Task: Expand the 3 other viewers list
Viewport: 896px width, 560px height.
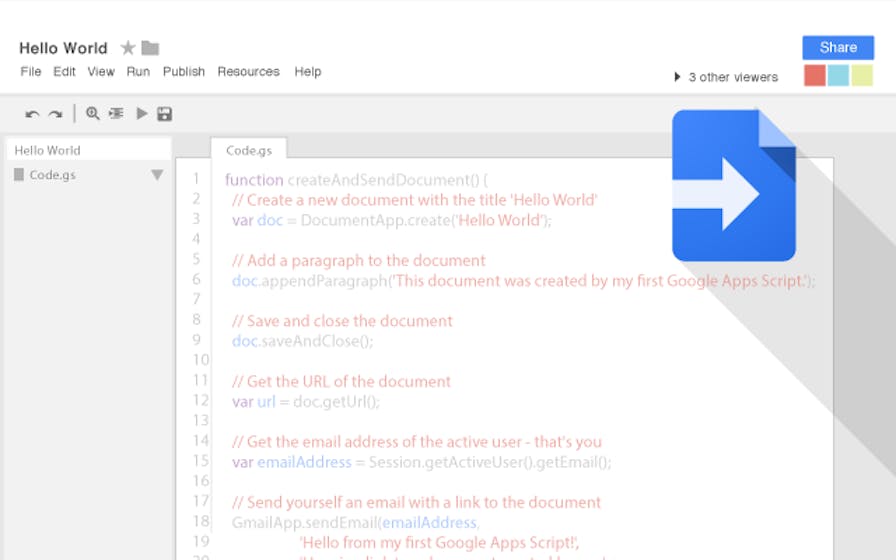Action: [678, 77]
